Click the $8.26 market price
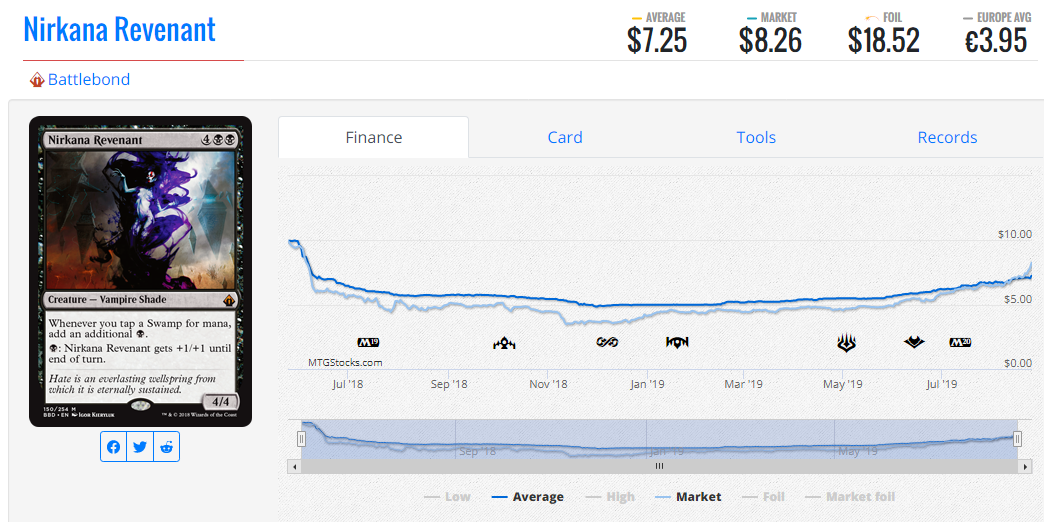1044x522 pixels. [770, 41]
